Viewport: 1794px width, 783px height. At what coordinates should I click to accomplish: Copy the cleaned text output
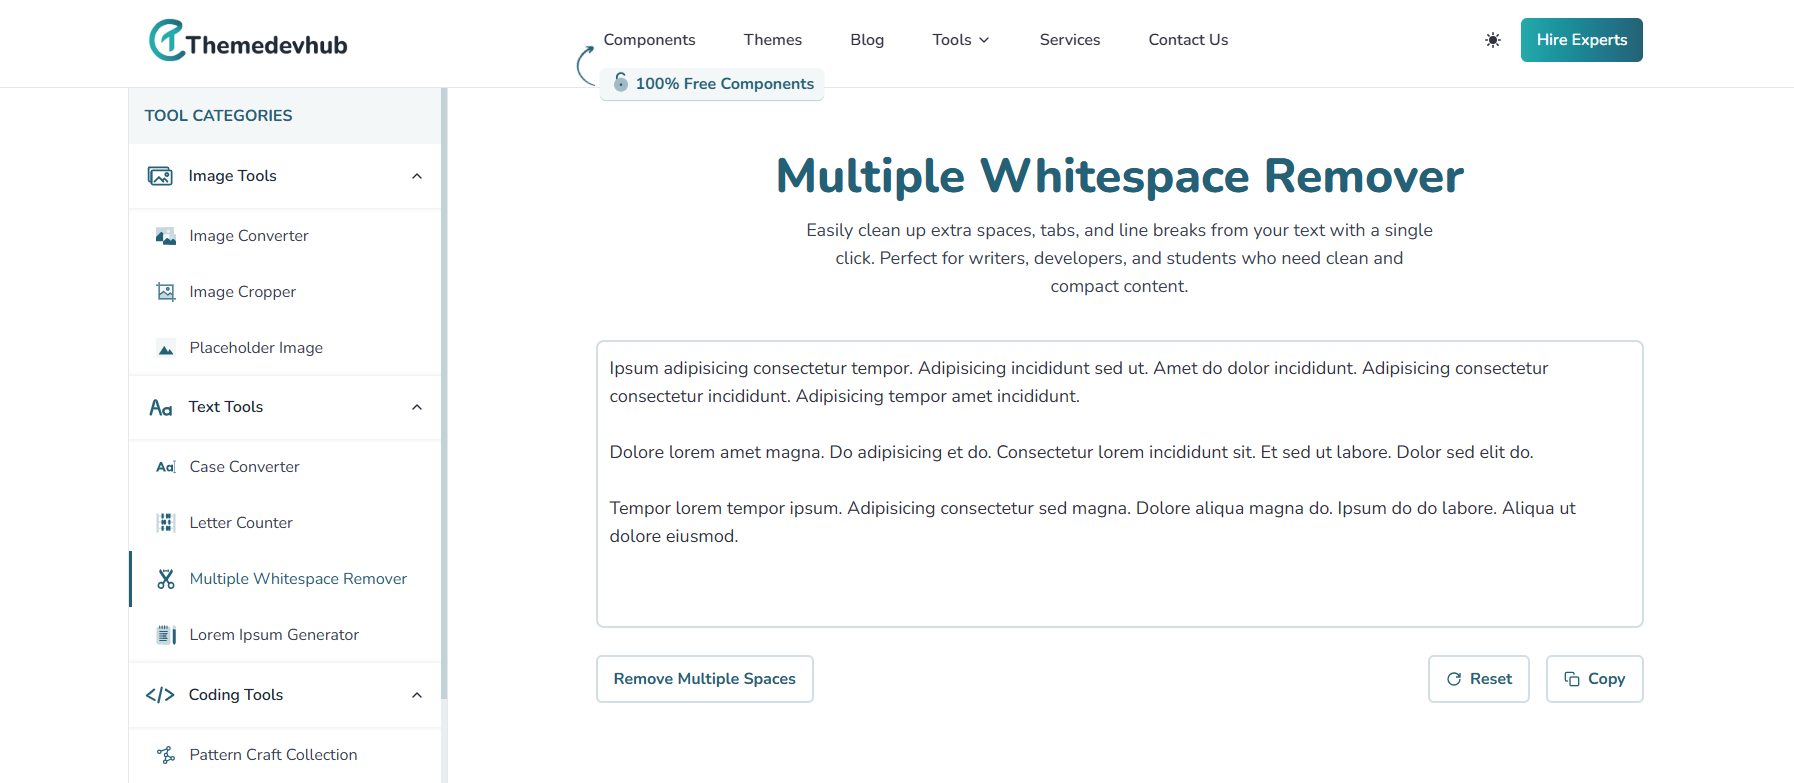tap(1594, 679)
